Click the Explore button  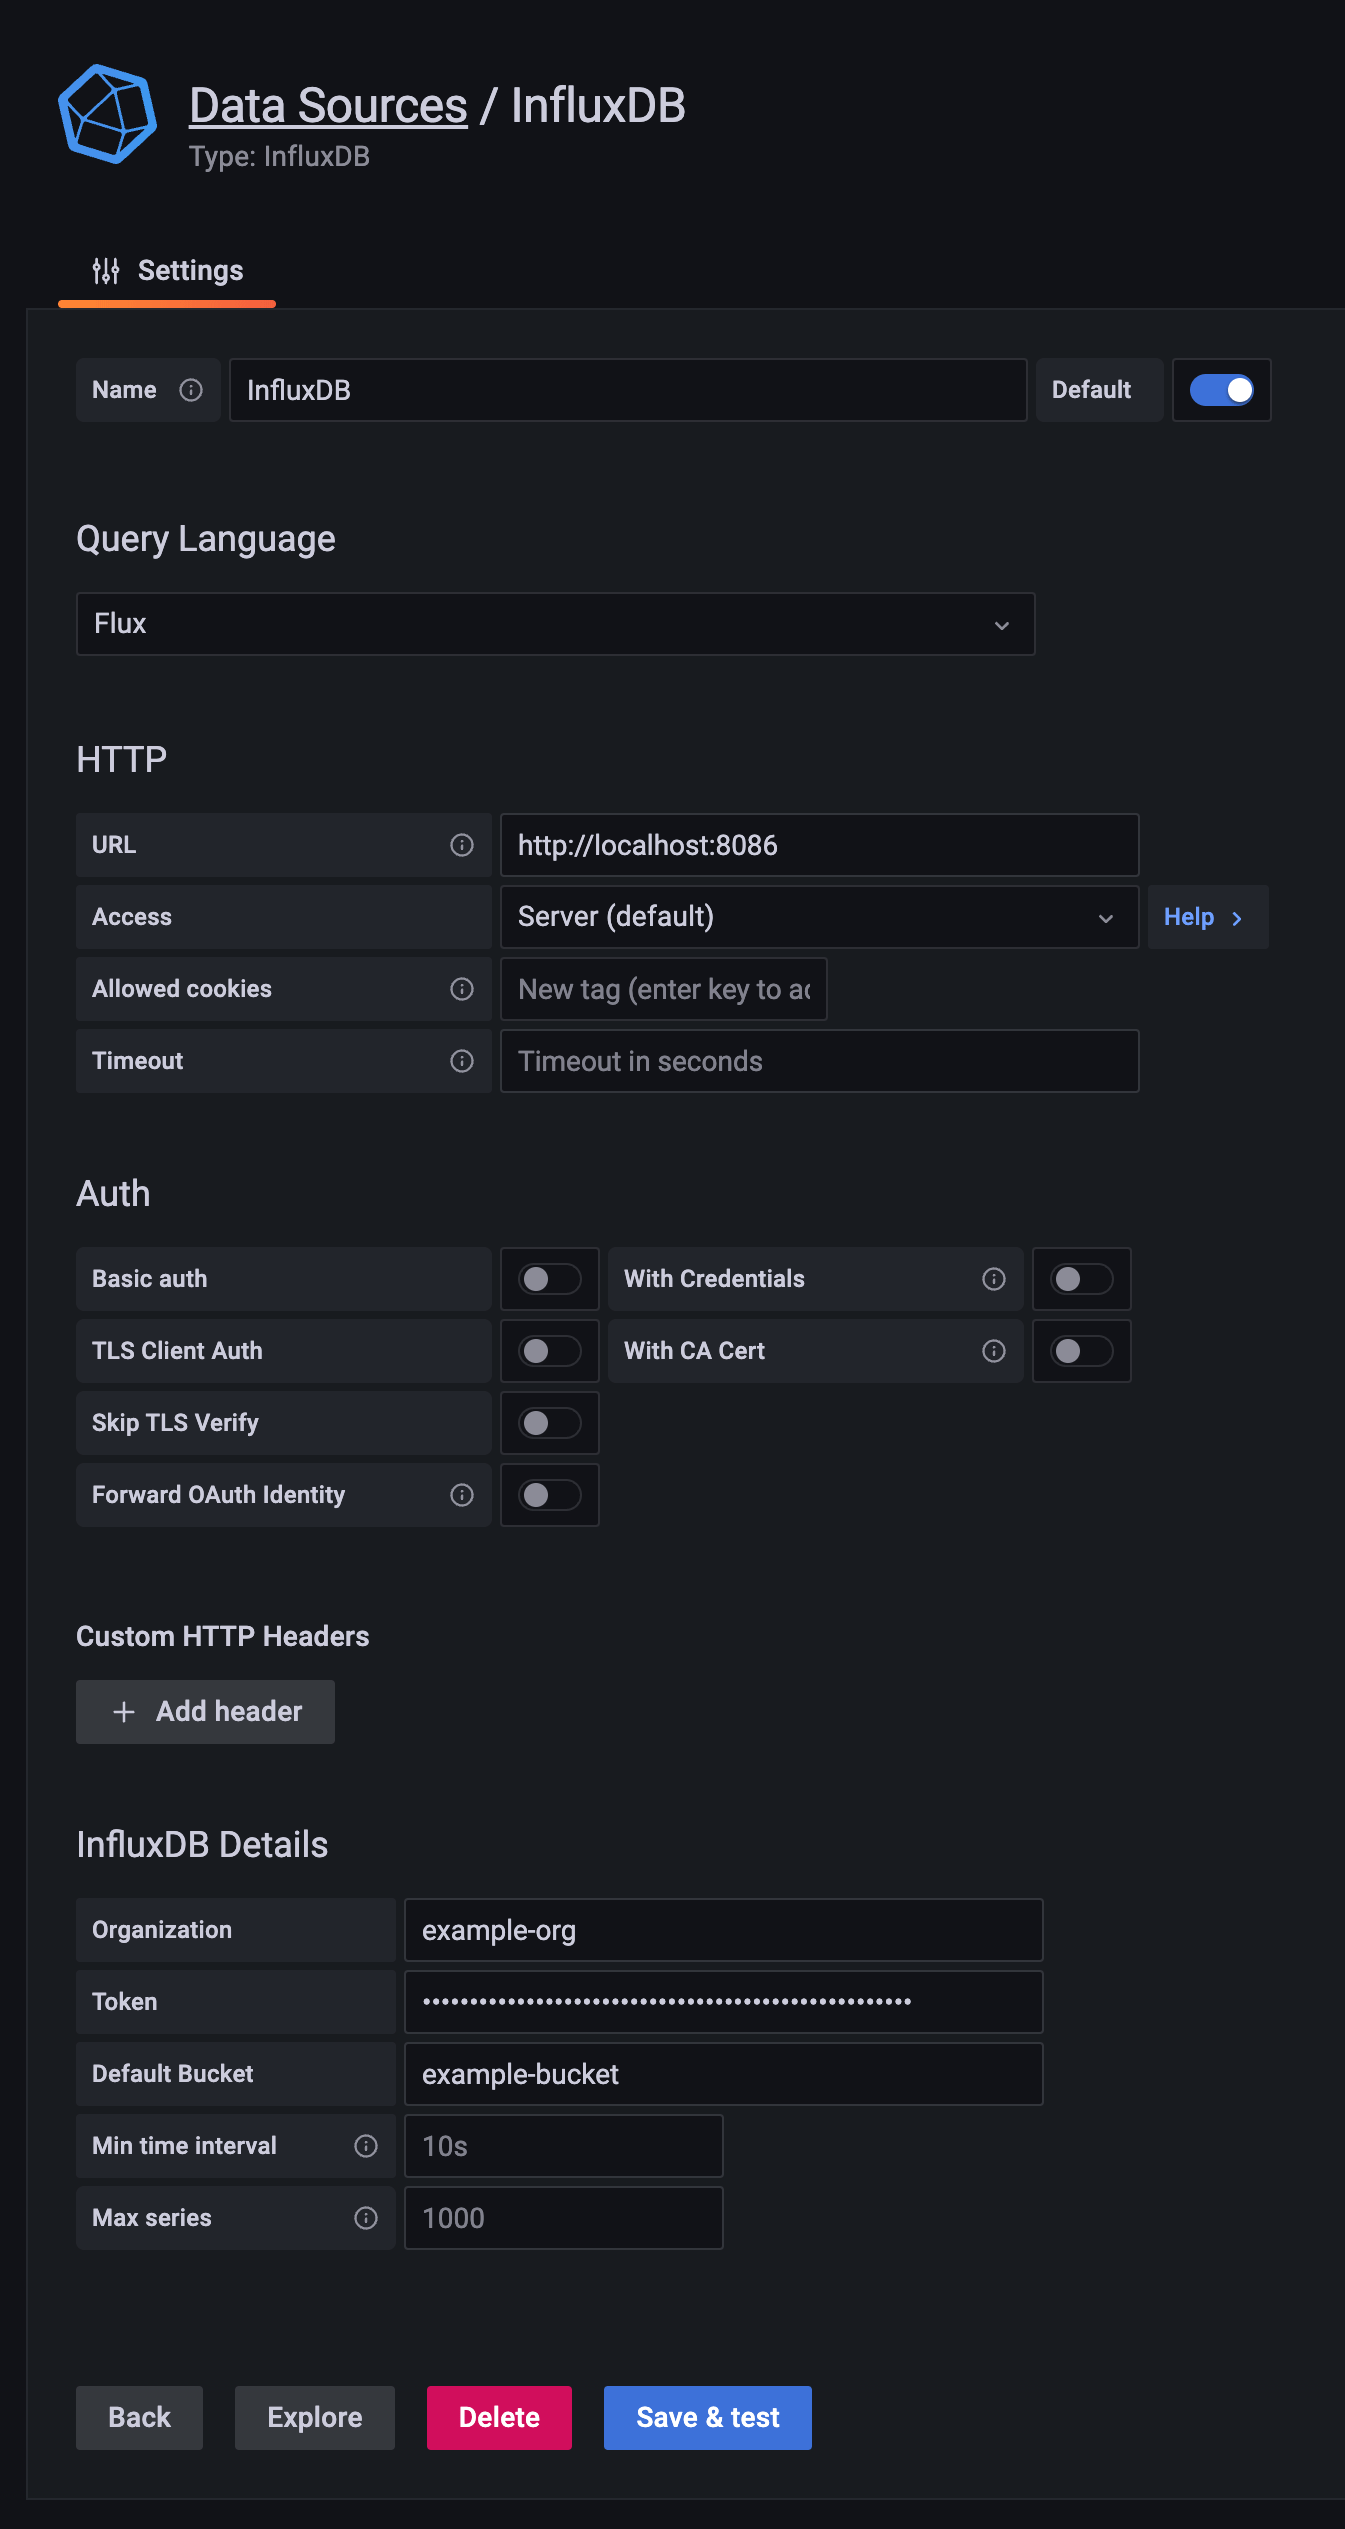pos(315,2418)
